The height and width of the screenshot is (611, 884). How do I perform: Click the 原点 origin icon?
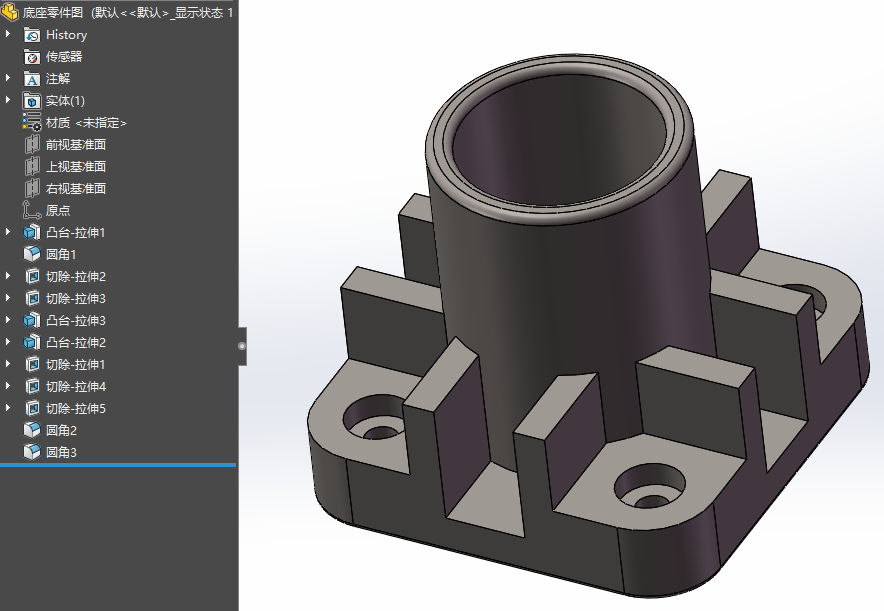point(32,210)
